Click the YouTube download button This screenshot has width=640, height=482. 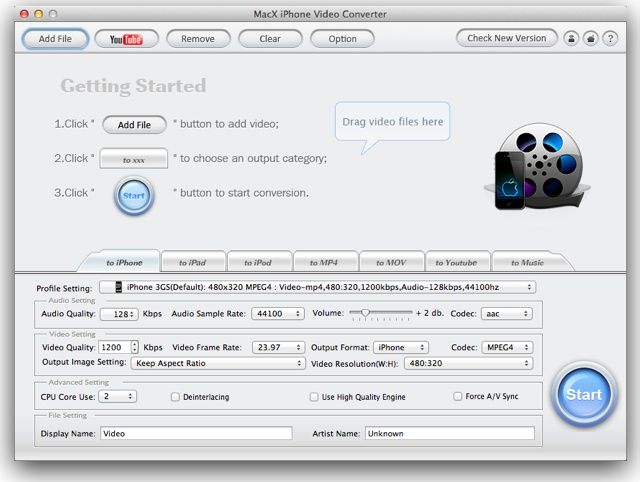(126, 39)
